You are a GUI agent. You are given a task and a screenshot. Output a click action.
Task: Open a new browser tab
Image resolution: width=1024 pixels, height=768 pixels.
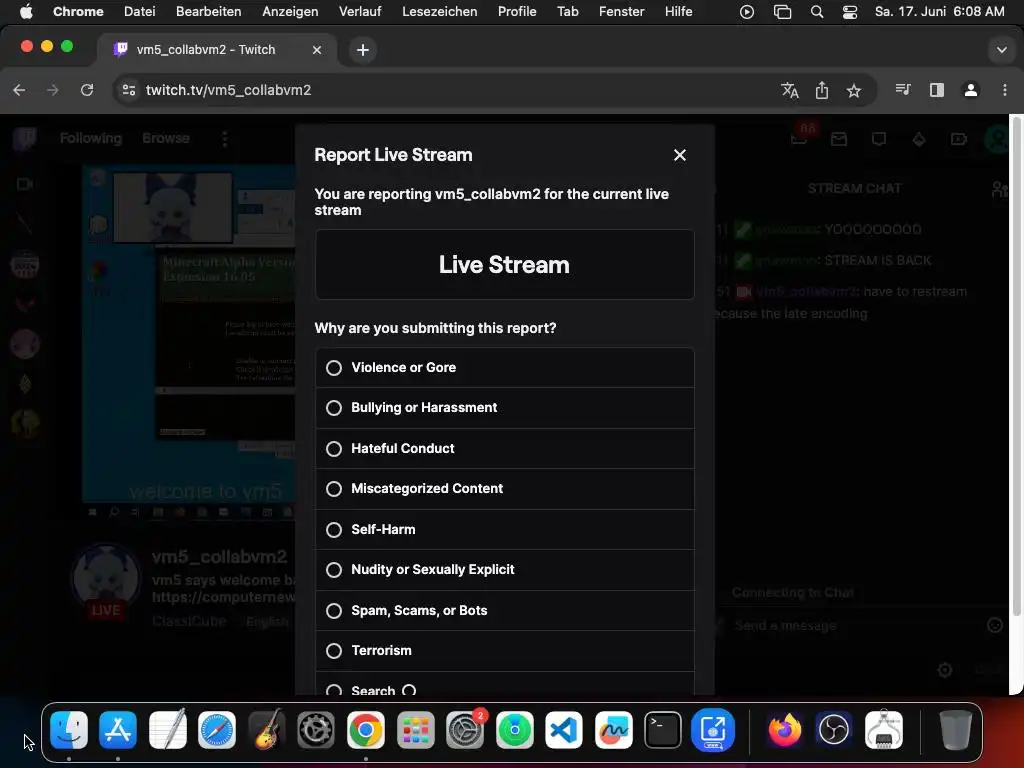(363, 50)
